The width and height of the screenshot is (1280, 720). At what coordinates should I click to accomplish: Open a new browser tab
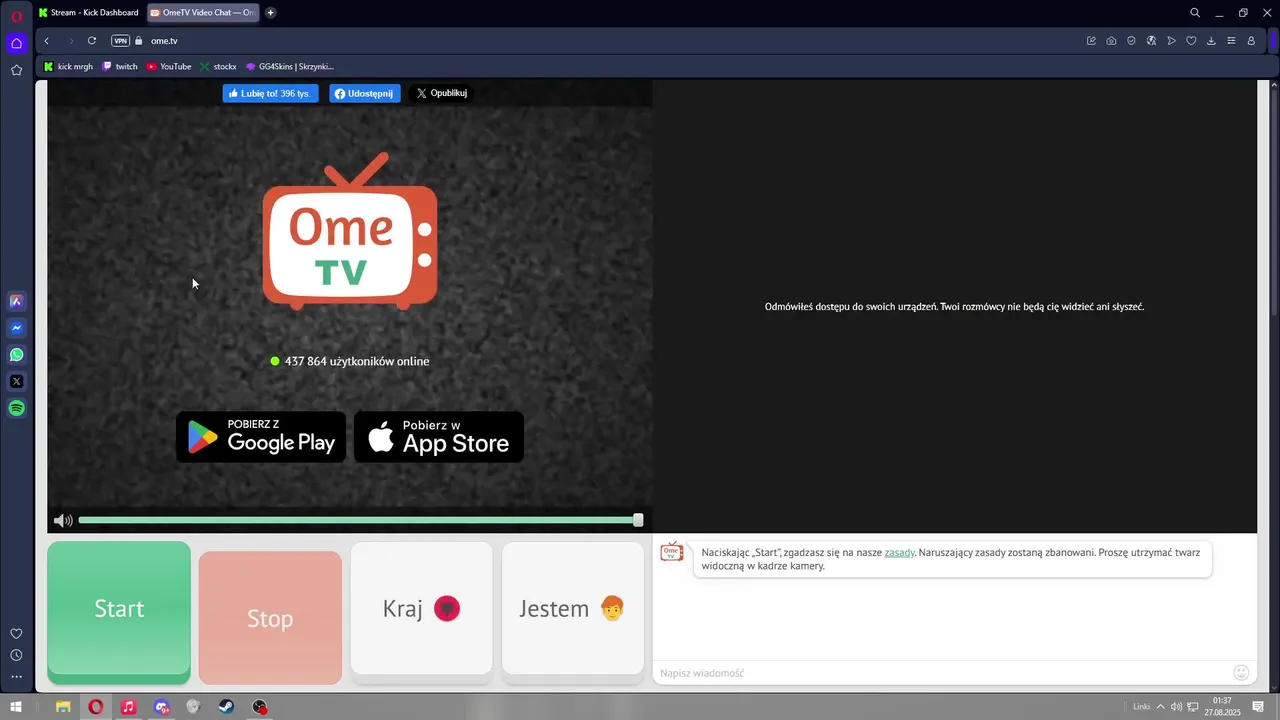pos(270,13)
